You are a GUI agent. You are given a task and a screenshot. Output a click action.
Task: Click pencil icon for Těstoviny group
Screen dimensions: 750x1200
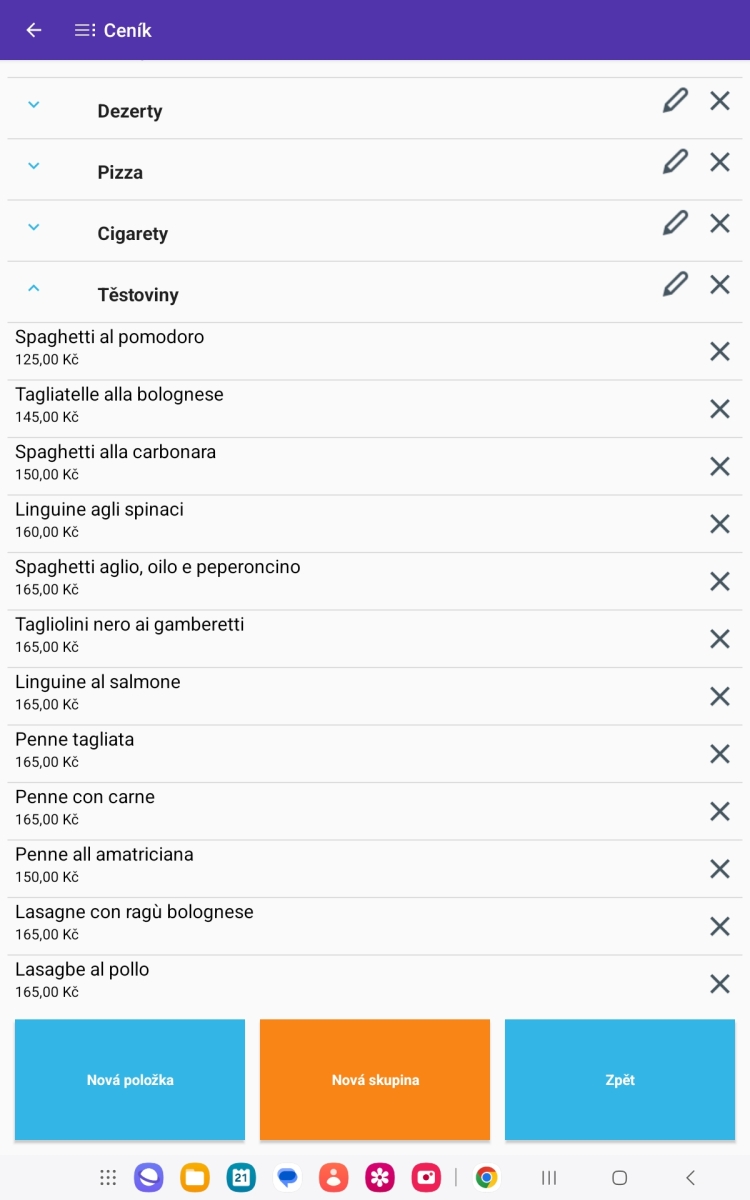click(x=675, y=284)
